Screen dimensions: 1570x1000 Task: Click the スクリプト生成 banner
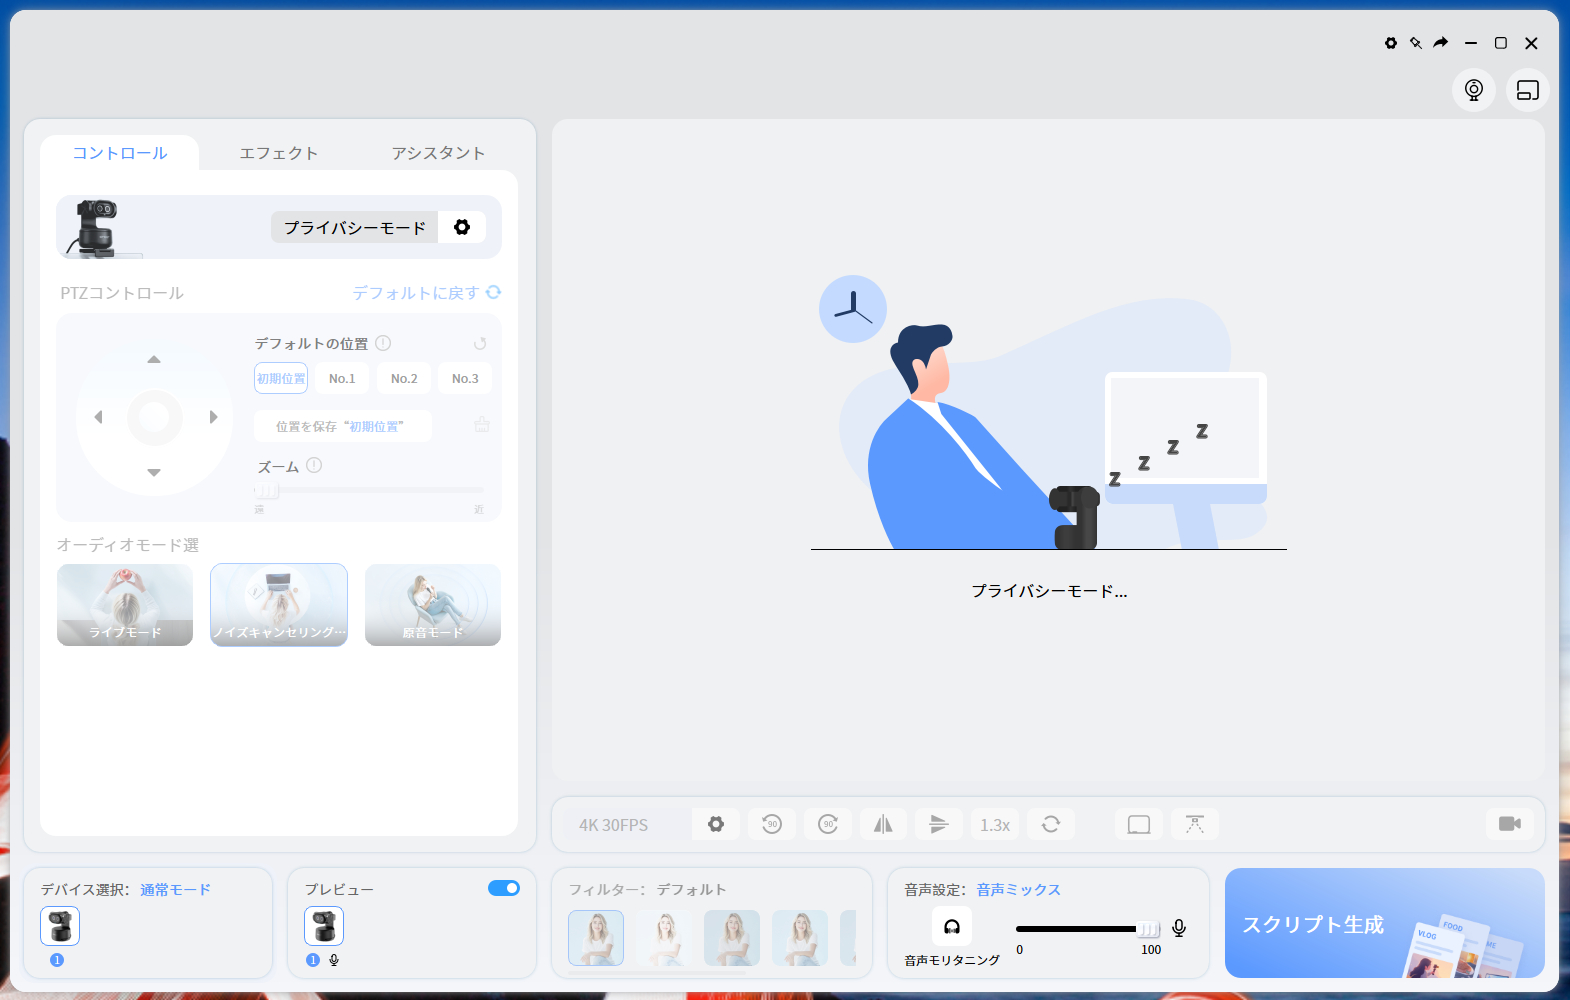click(1385, 923)
